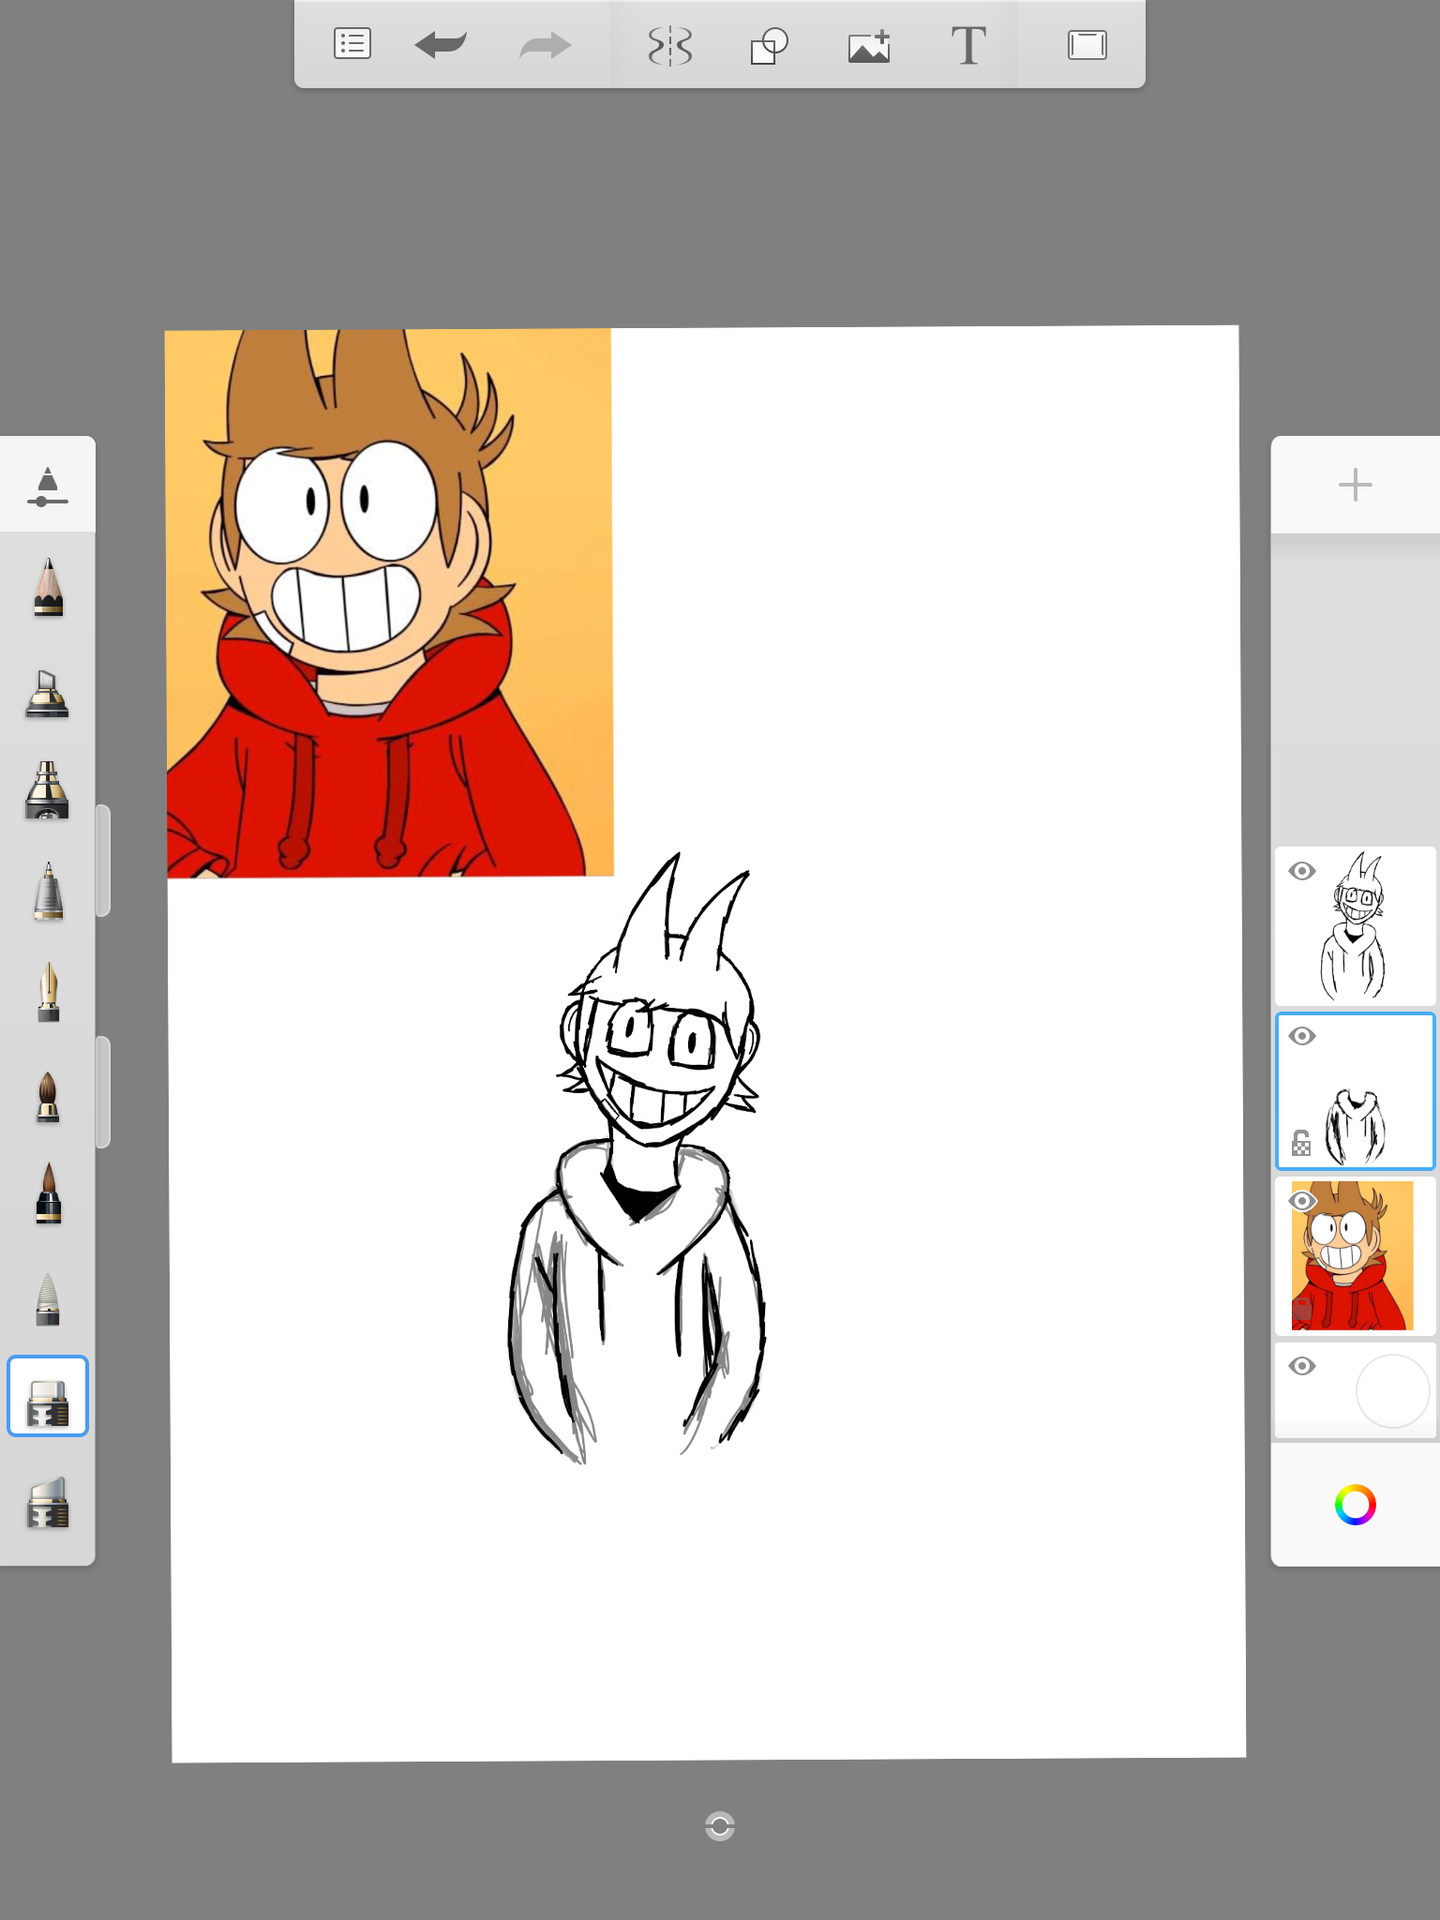The width and height of the screenshot is (1440, 1920).
Task: Select the fountain ink pen brush
Action: [48, 992]
